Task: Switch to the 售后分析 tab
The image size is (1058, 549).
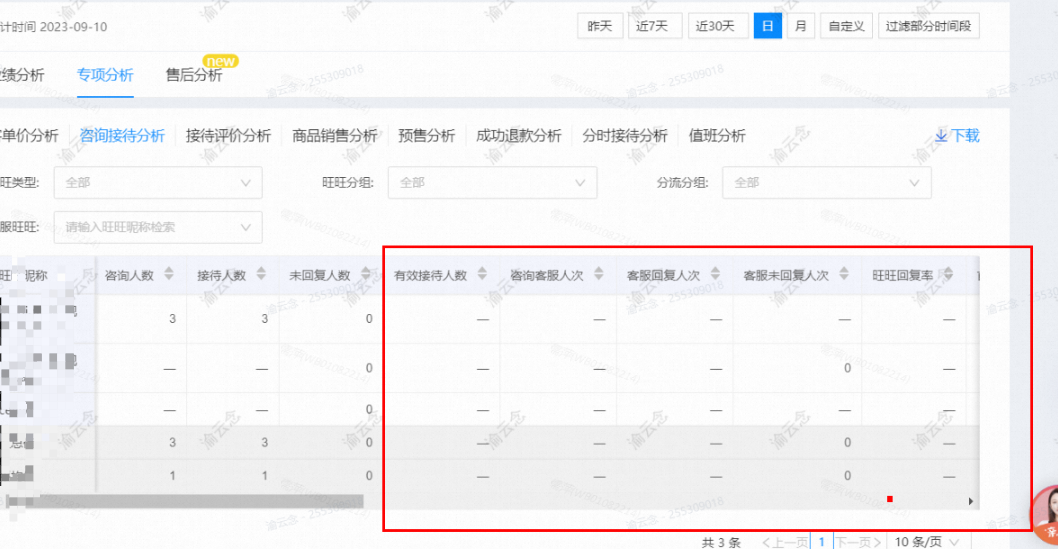Action: 194,75
